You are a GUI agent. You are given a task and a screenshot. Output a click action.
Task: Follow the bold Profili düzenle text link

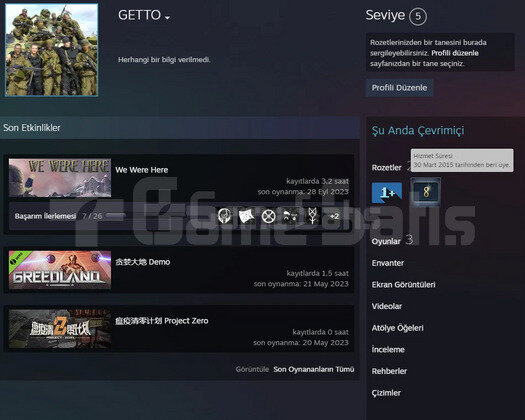click(455, 53)
